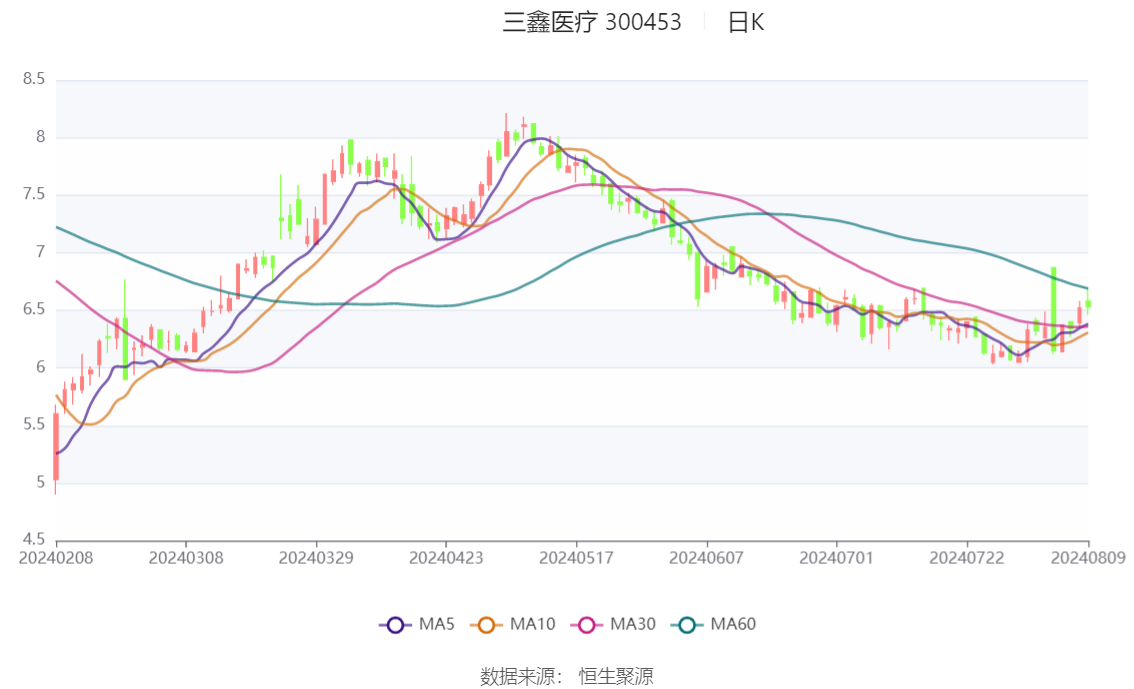
Task: Toggle the MA30 pink legend marker
Action: pos(587,625)
